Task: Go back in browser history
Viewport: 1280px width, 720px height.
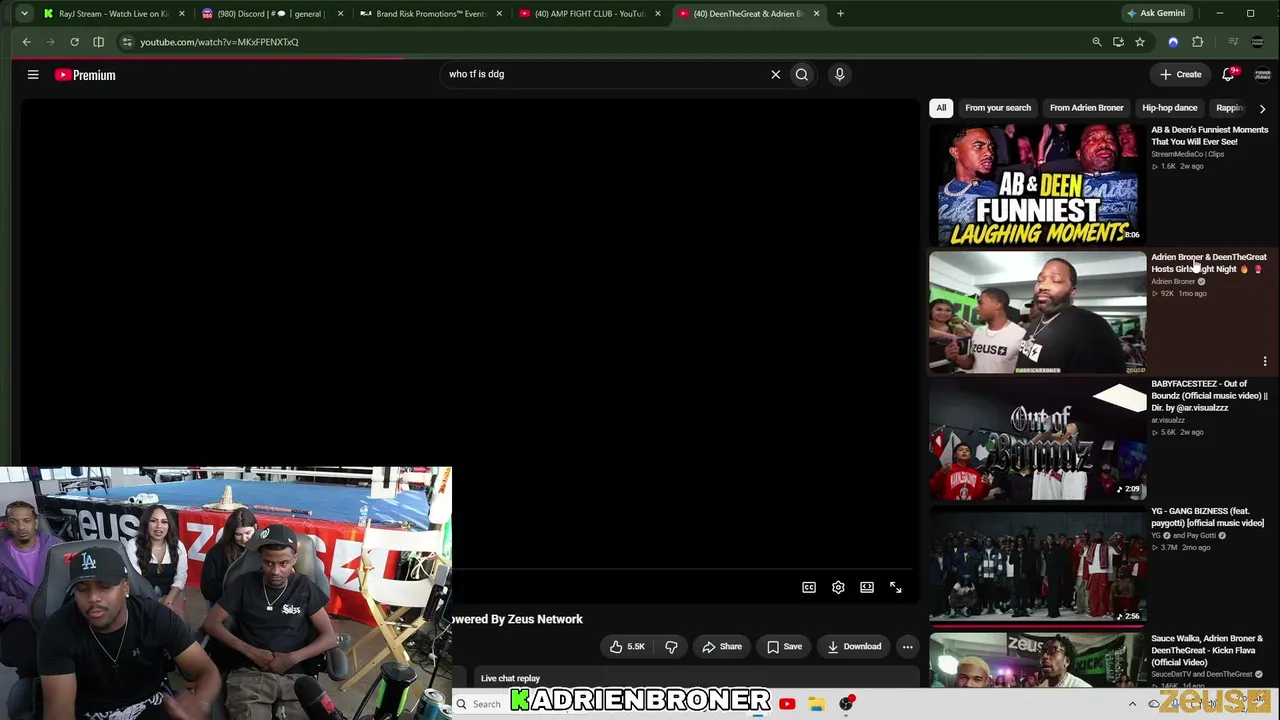Action: [27, 42]
